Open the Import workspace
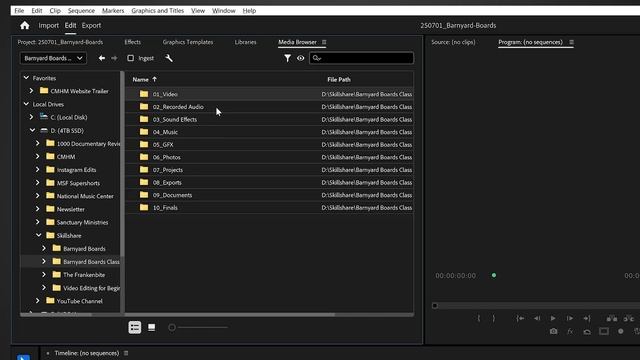The width and height of the screenshot is (640, 360). coord(49,25)
